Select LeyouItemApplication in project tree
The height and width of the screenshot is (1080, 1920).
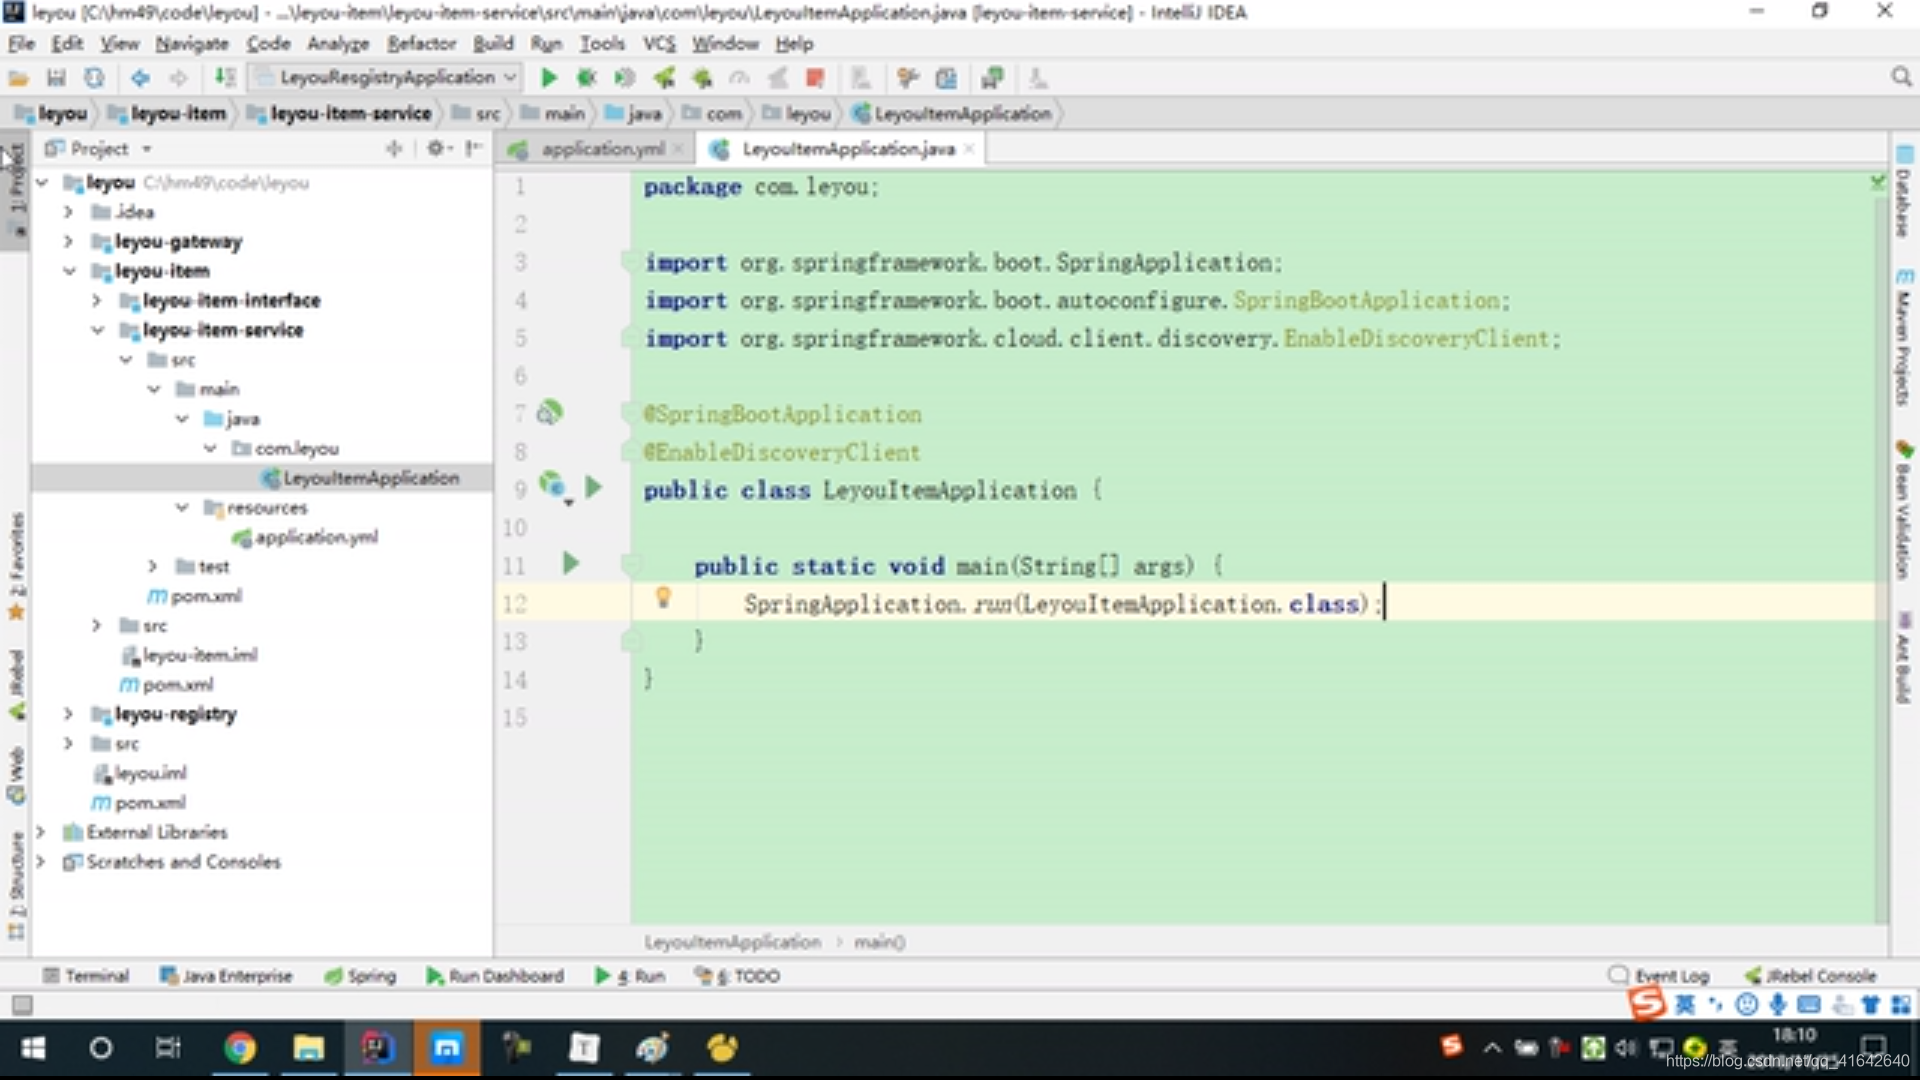tap(360, 478)
